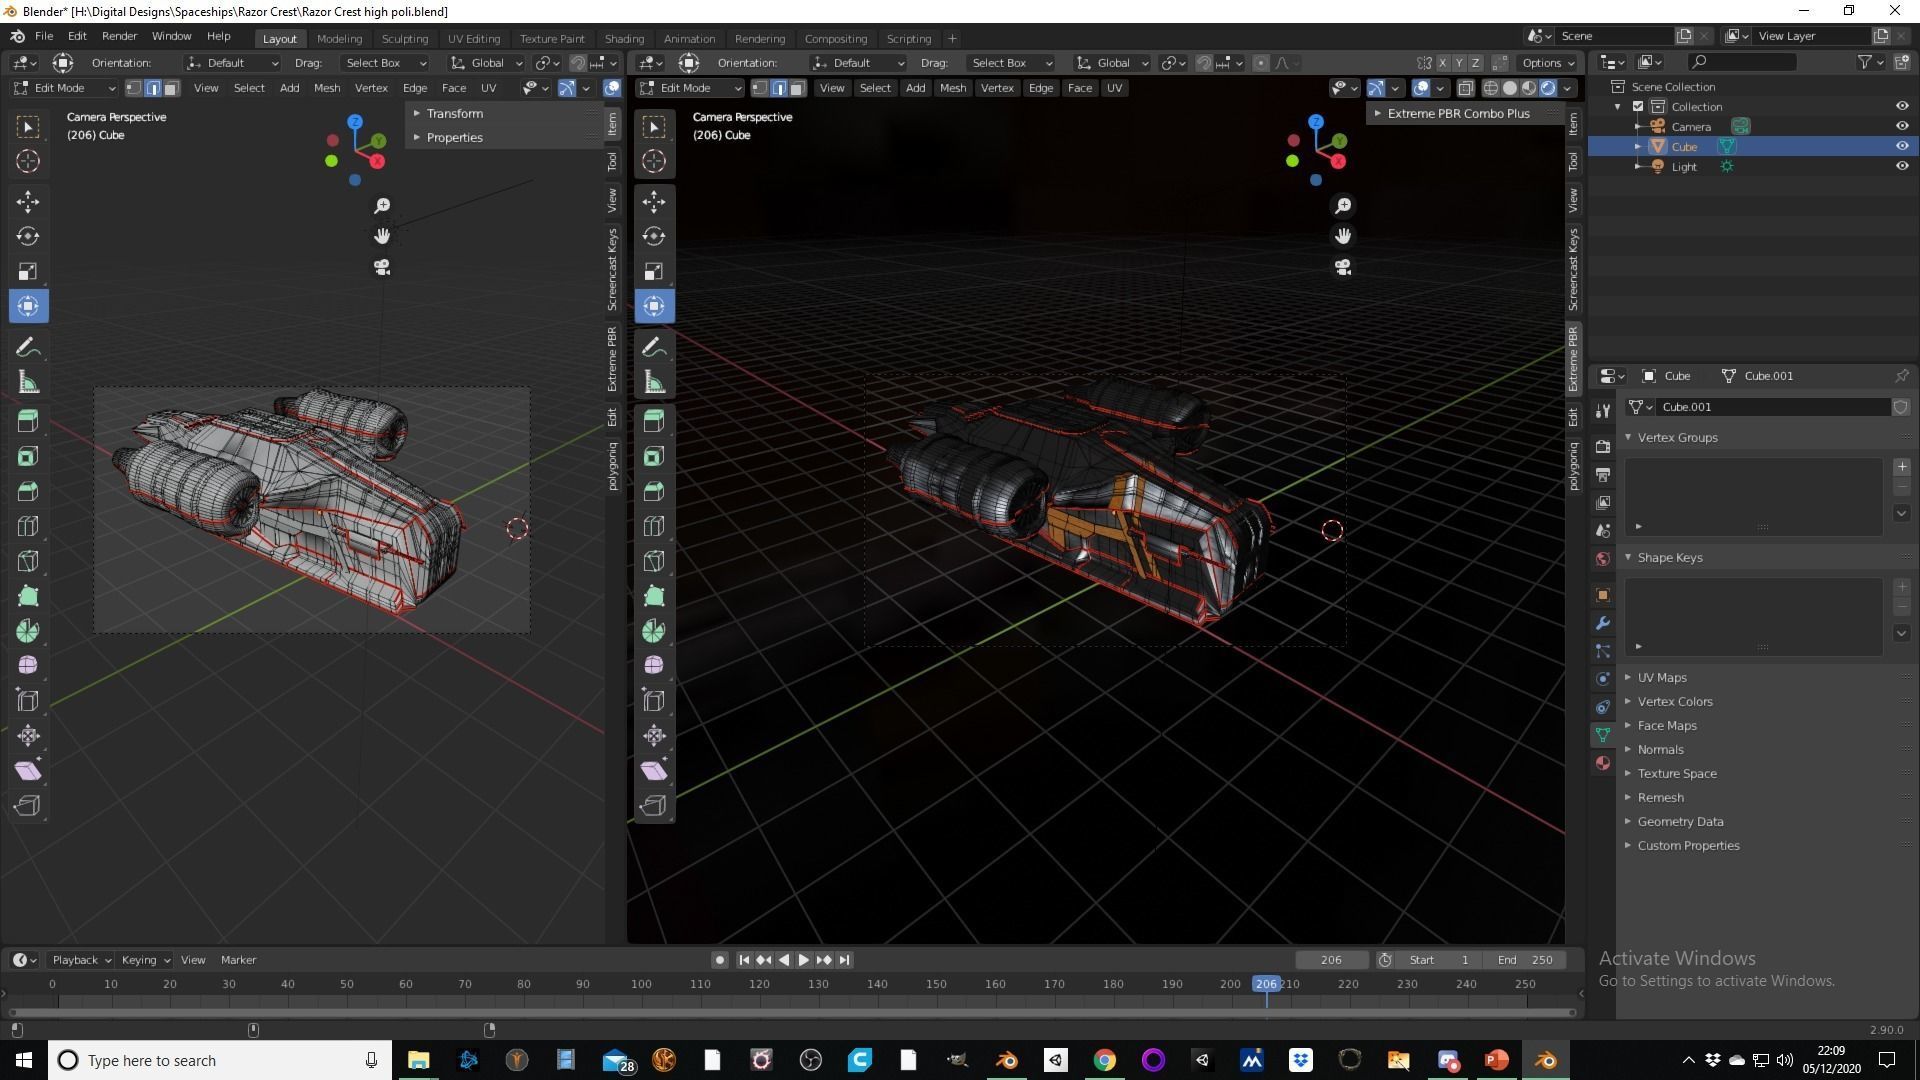The image size is (1920, 1080).
Task: Select the Annotate tool in left viewport
Action: point(28,347)
